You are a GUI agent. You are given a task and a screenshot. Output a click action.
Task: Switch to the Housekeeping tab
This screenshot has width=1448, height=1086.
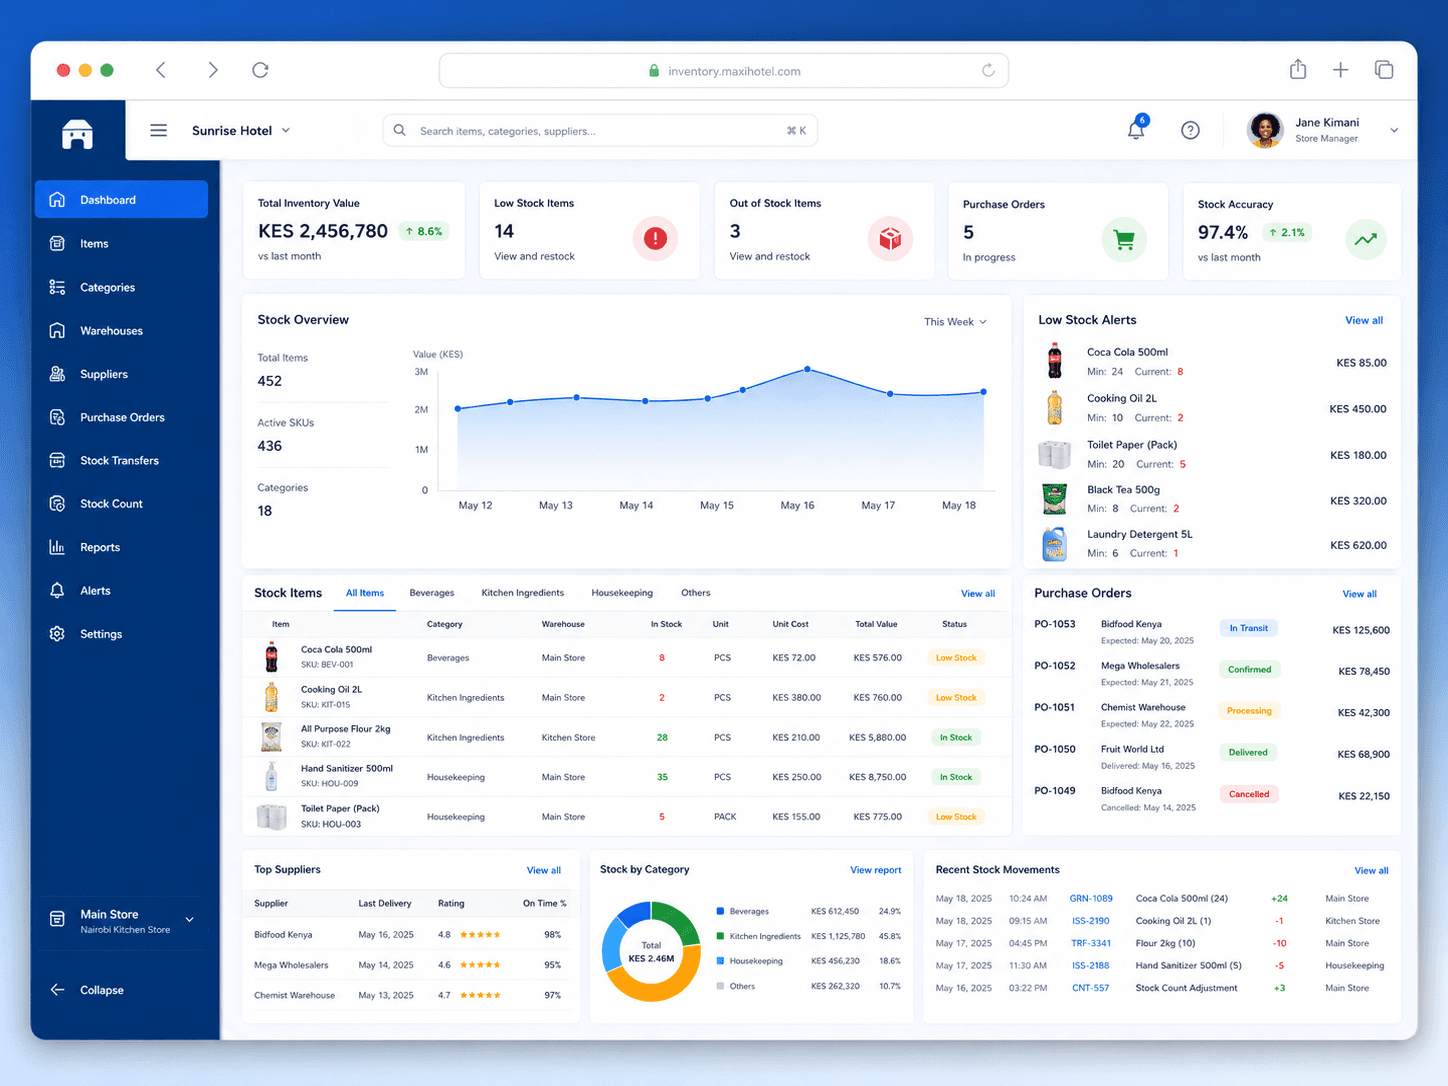(x=622, y=593)
